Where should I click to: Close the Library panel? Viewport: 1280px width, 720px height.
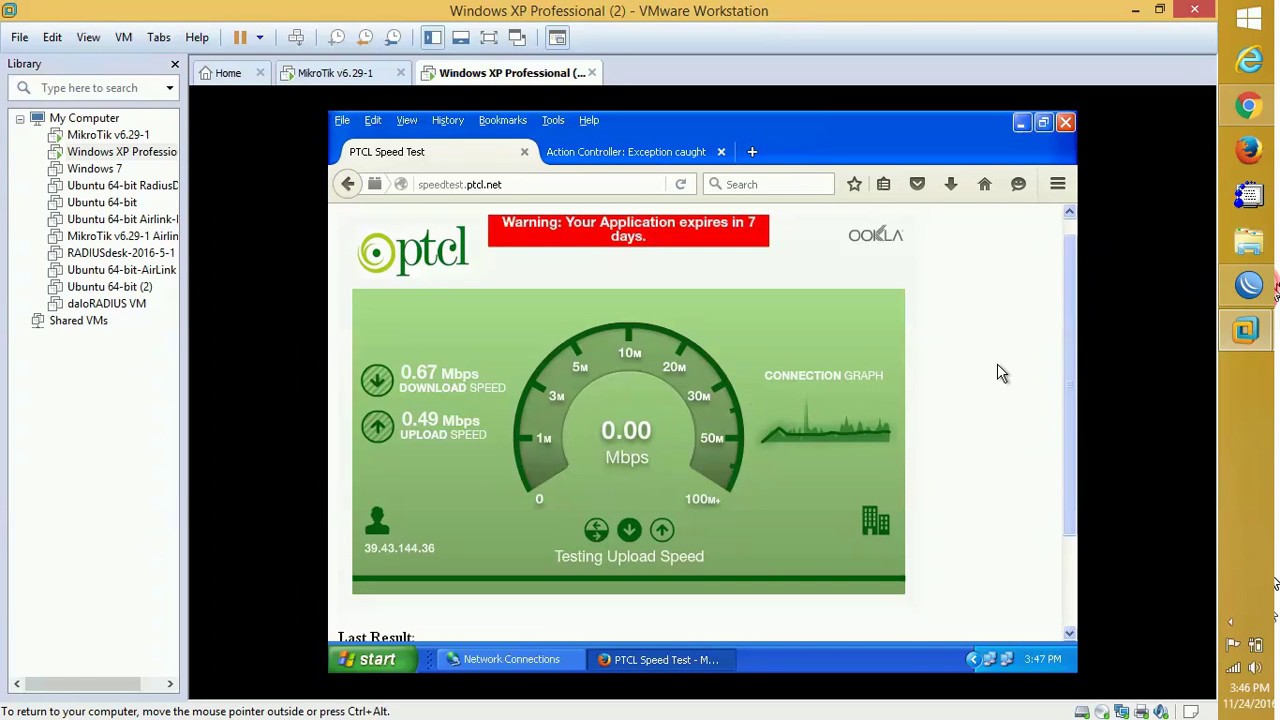(175, 64)
